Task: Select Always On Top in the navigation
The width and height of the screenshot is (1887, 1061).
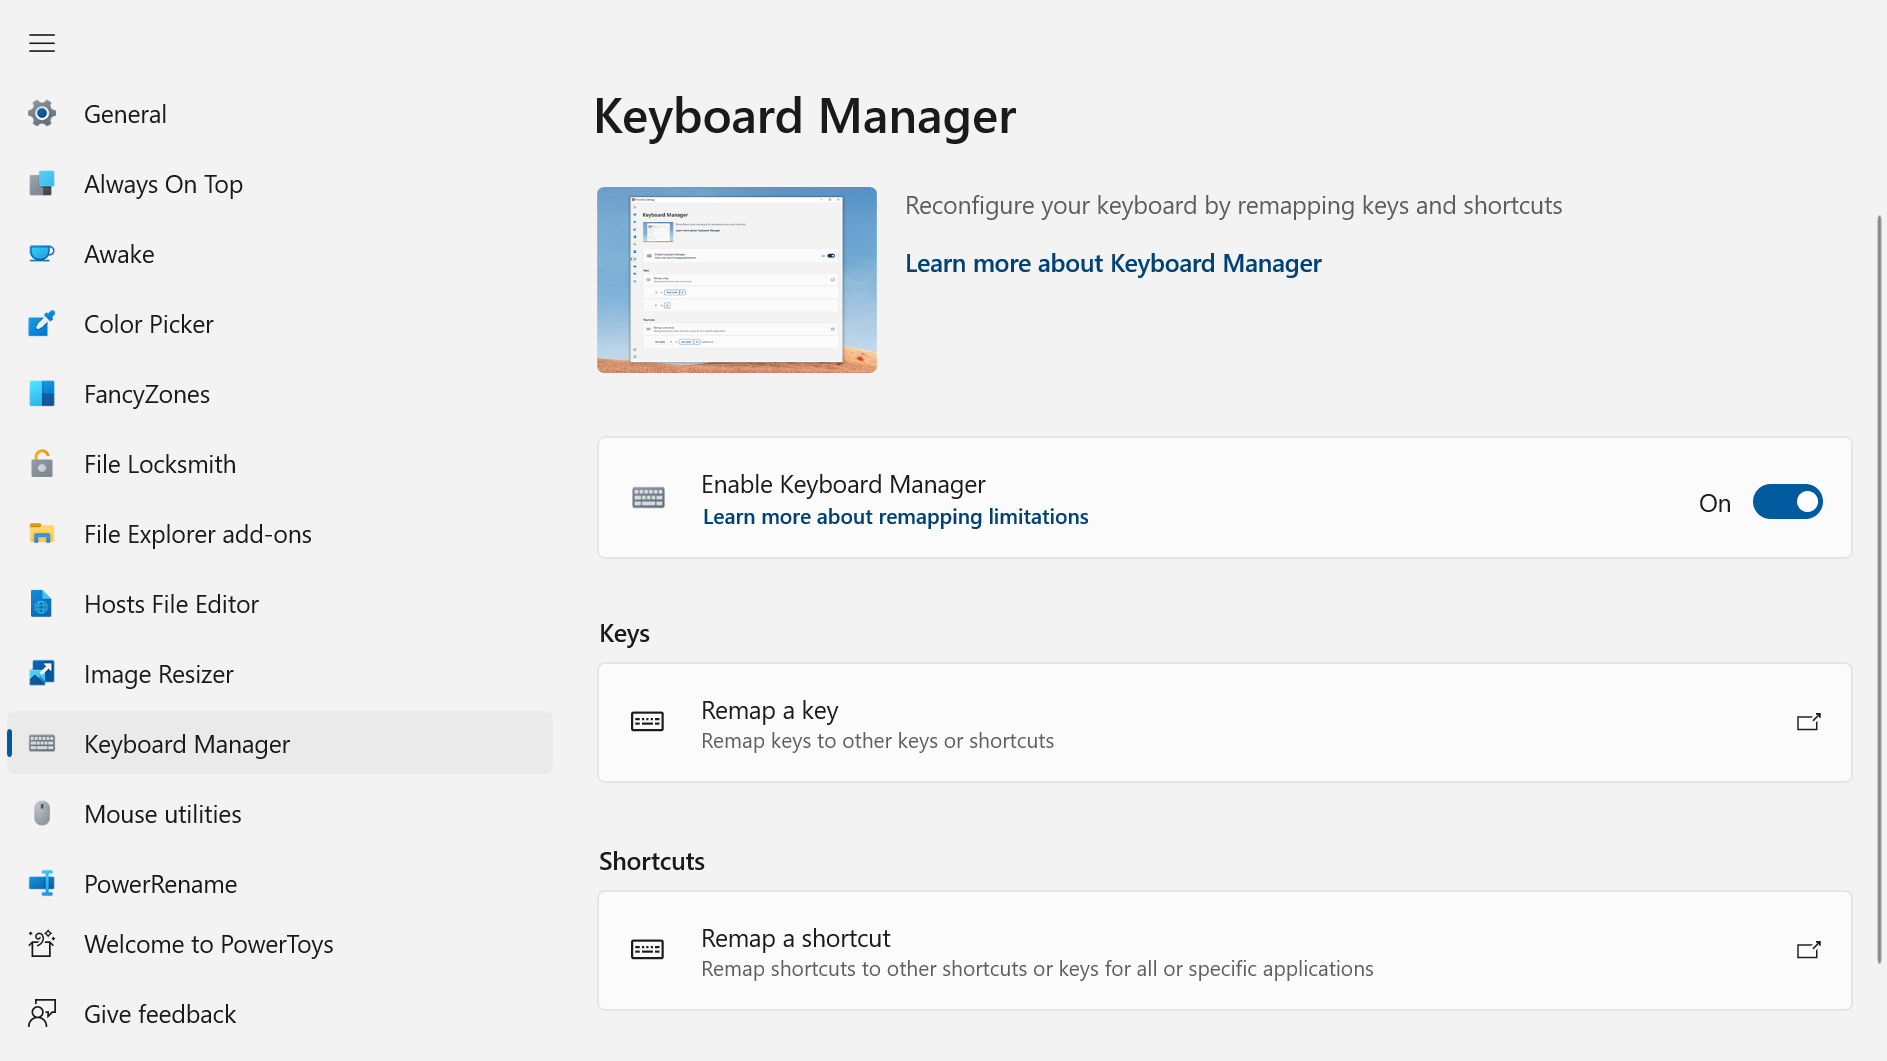Action: tap(163, 183)
